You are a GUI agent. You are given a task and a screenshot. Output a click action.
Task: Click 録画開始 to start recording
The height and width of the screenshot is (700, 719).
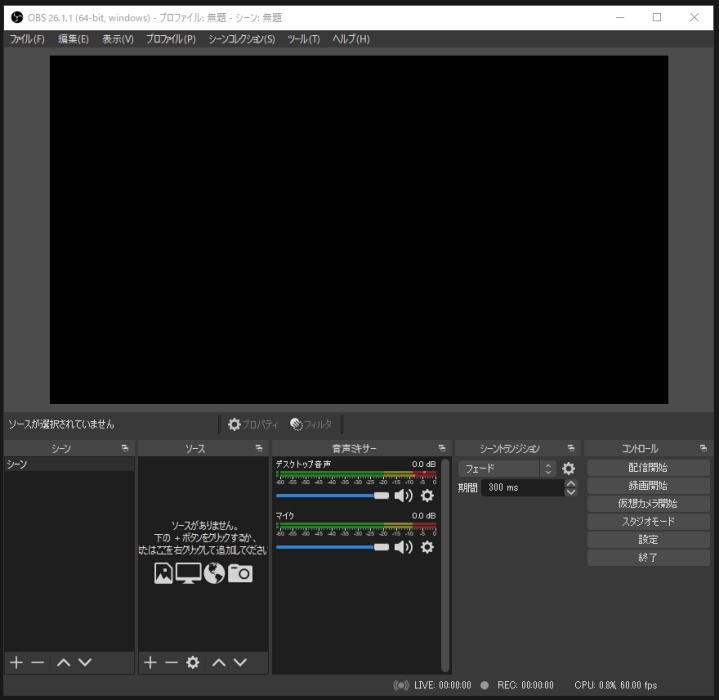coord(648,485)
